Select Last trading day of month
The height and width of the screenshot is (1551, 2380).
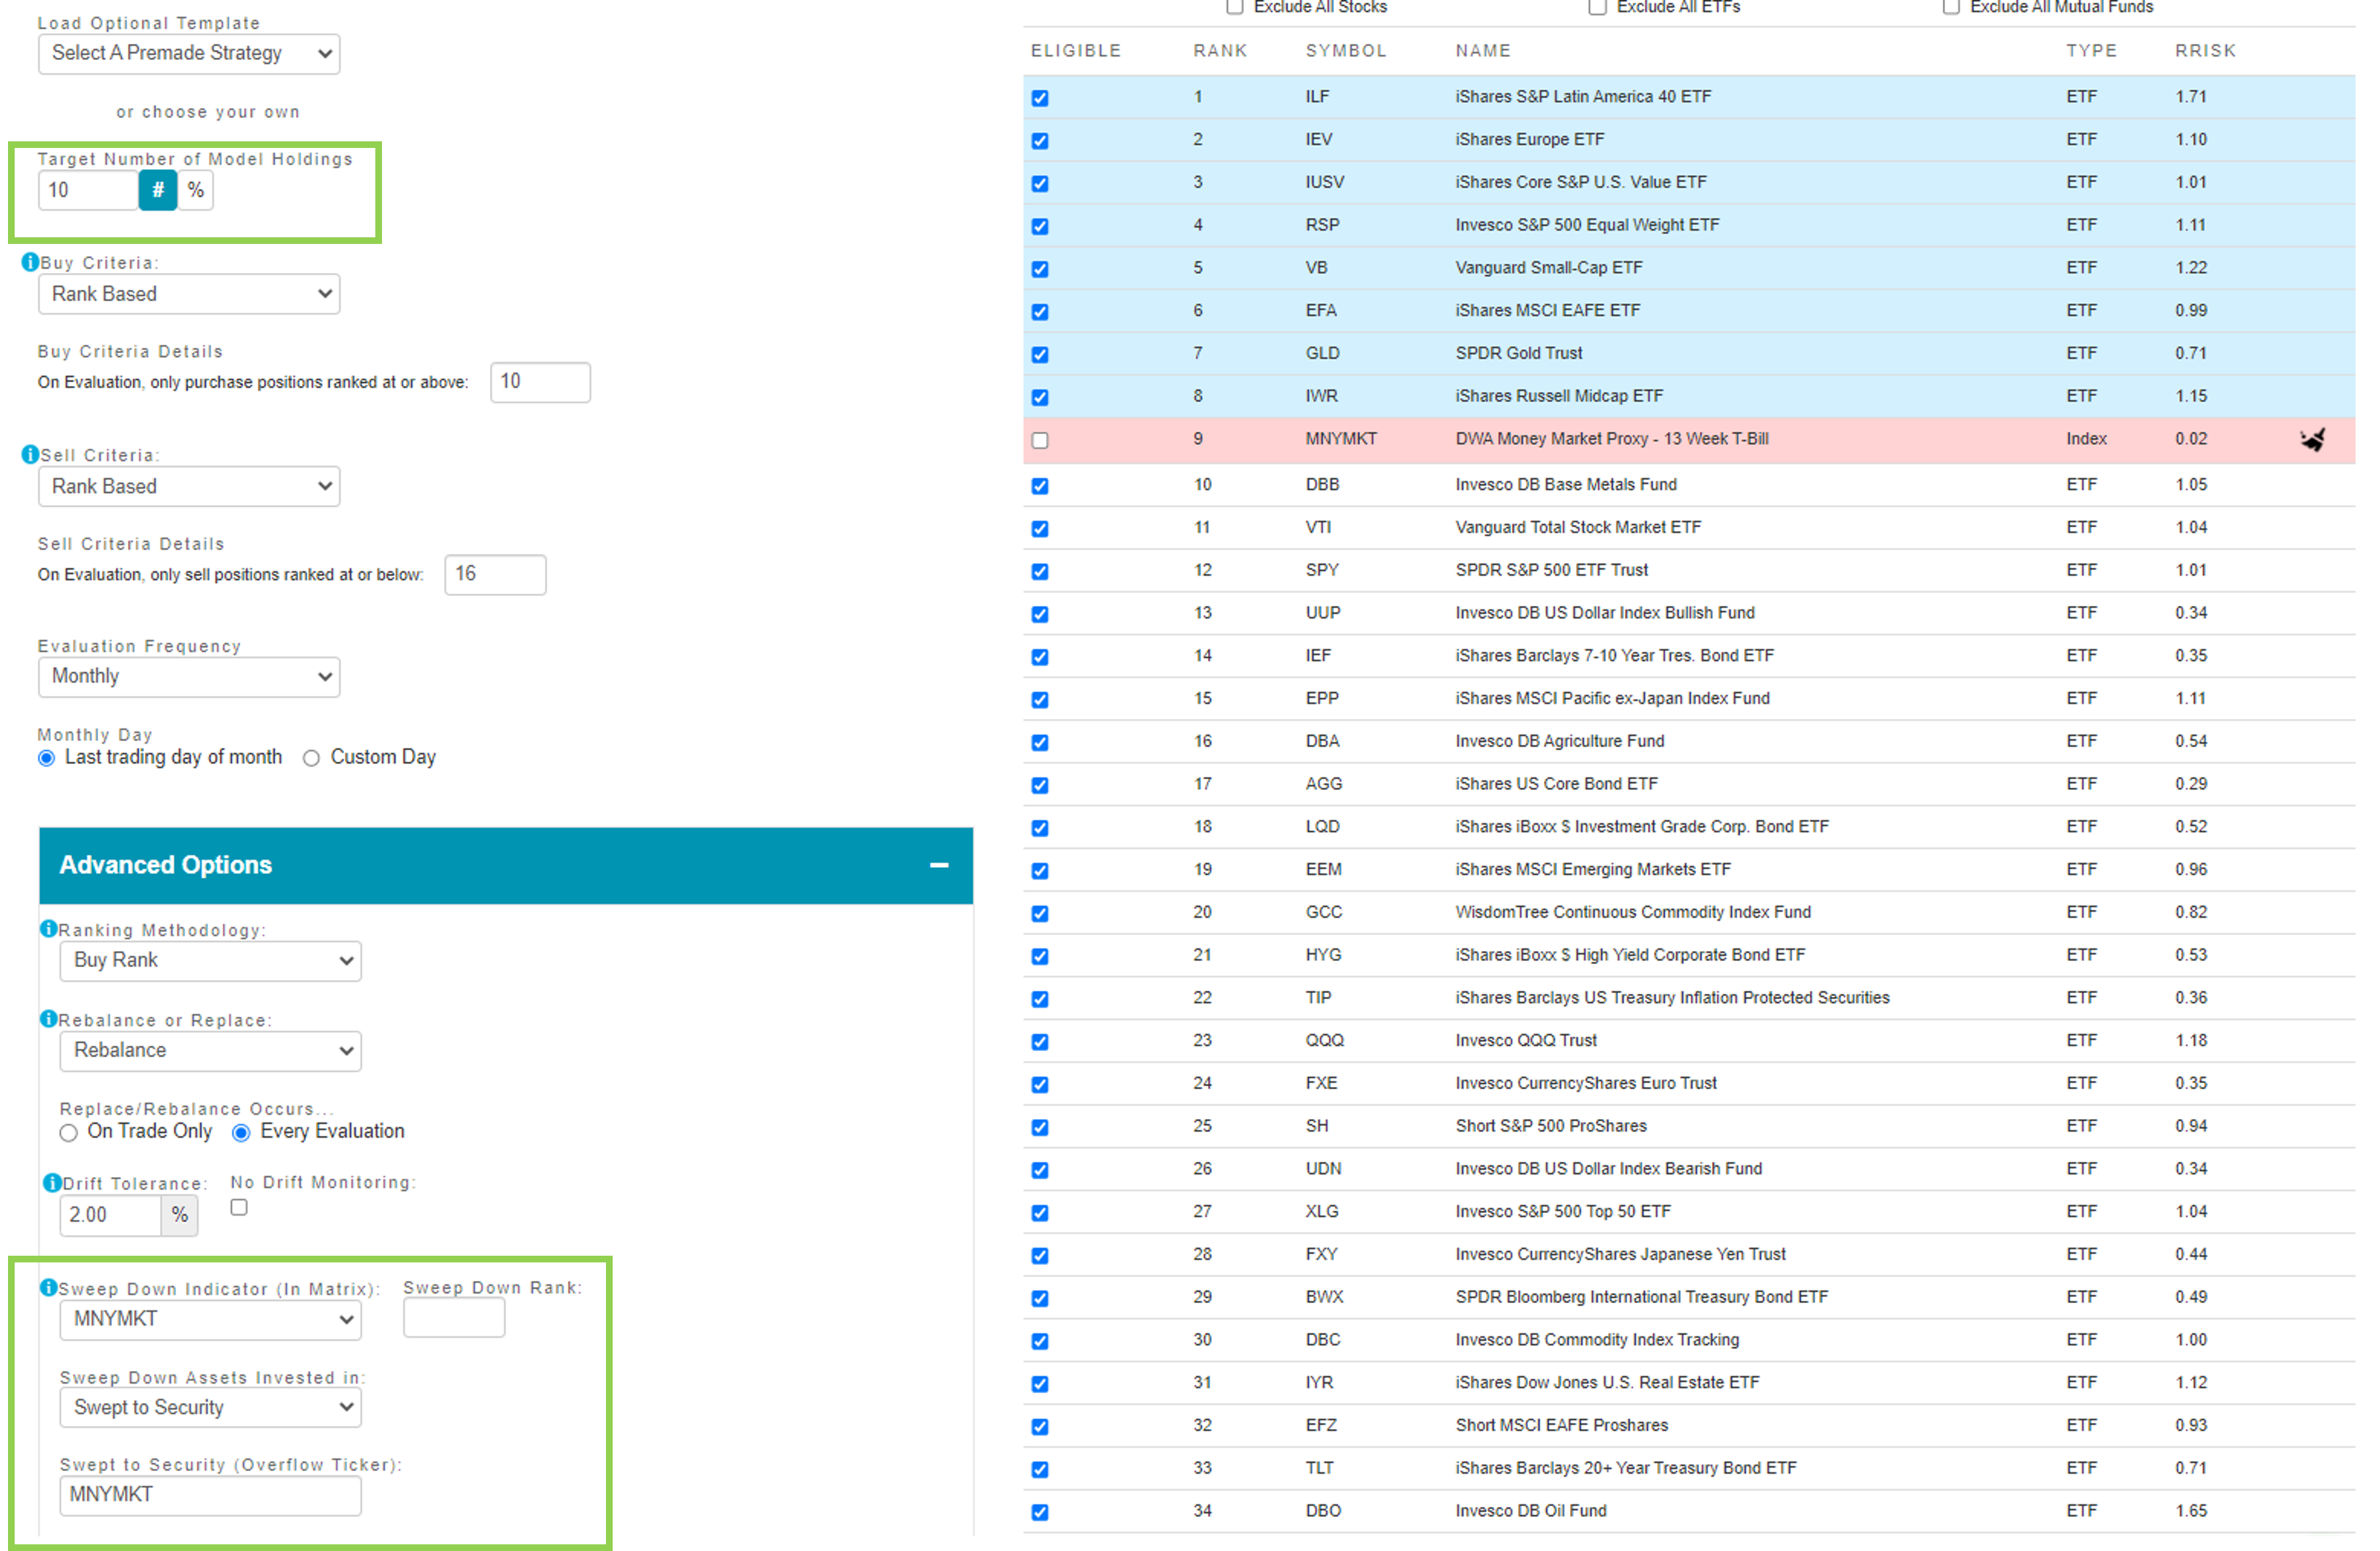click(46, 759)
